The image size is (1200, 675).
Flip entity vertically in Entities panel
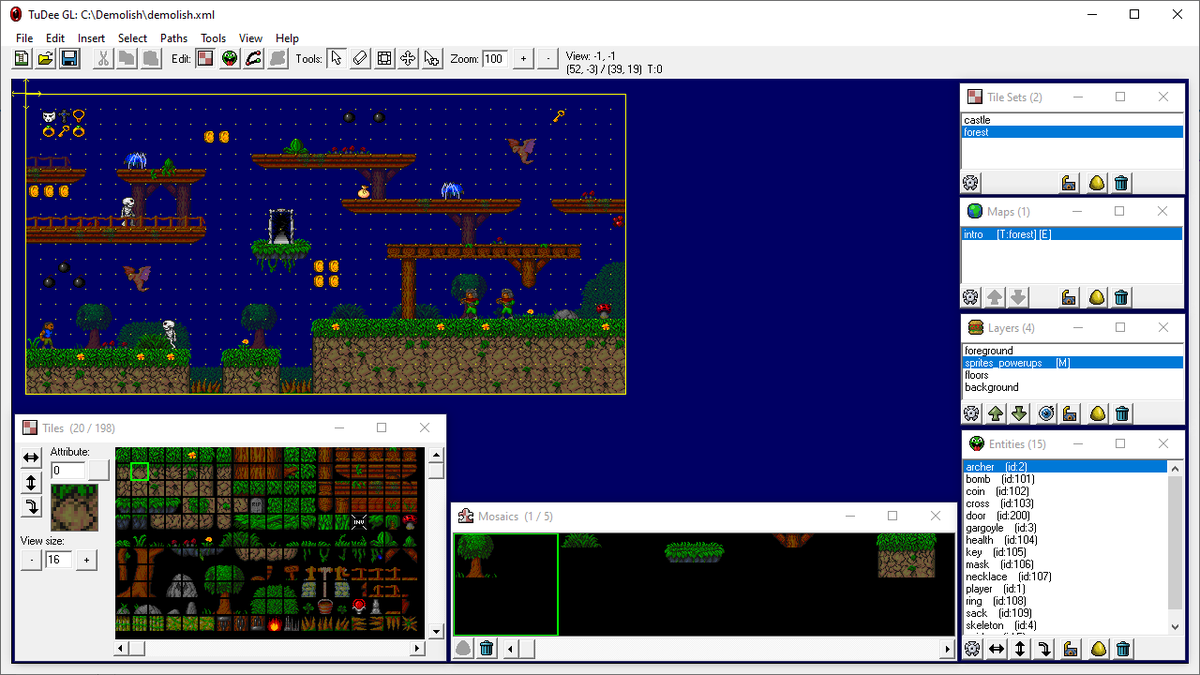click(x=1019, y=649)
